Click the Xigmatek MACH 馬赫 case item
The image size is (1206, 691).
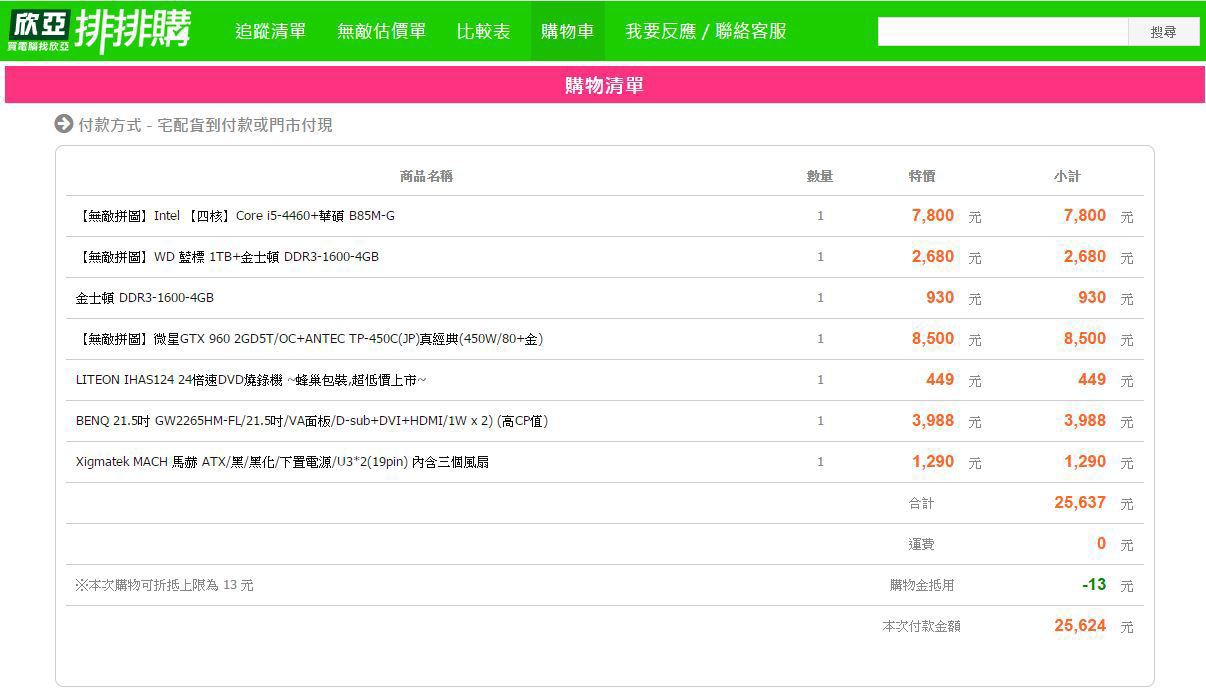point(282,462)
